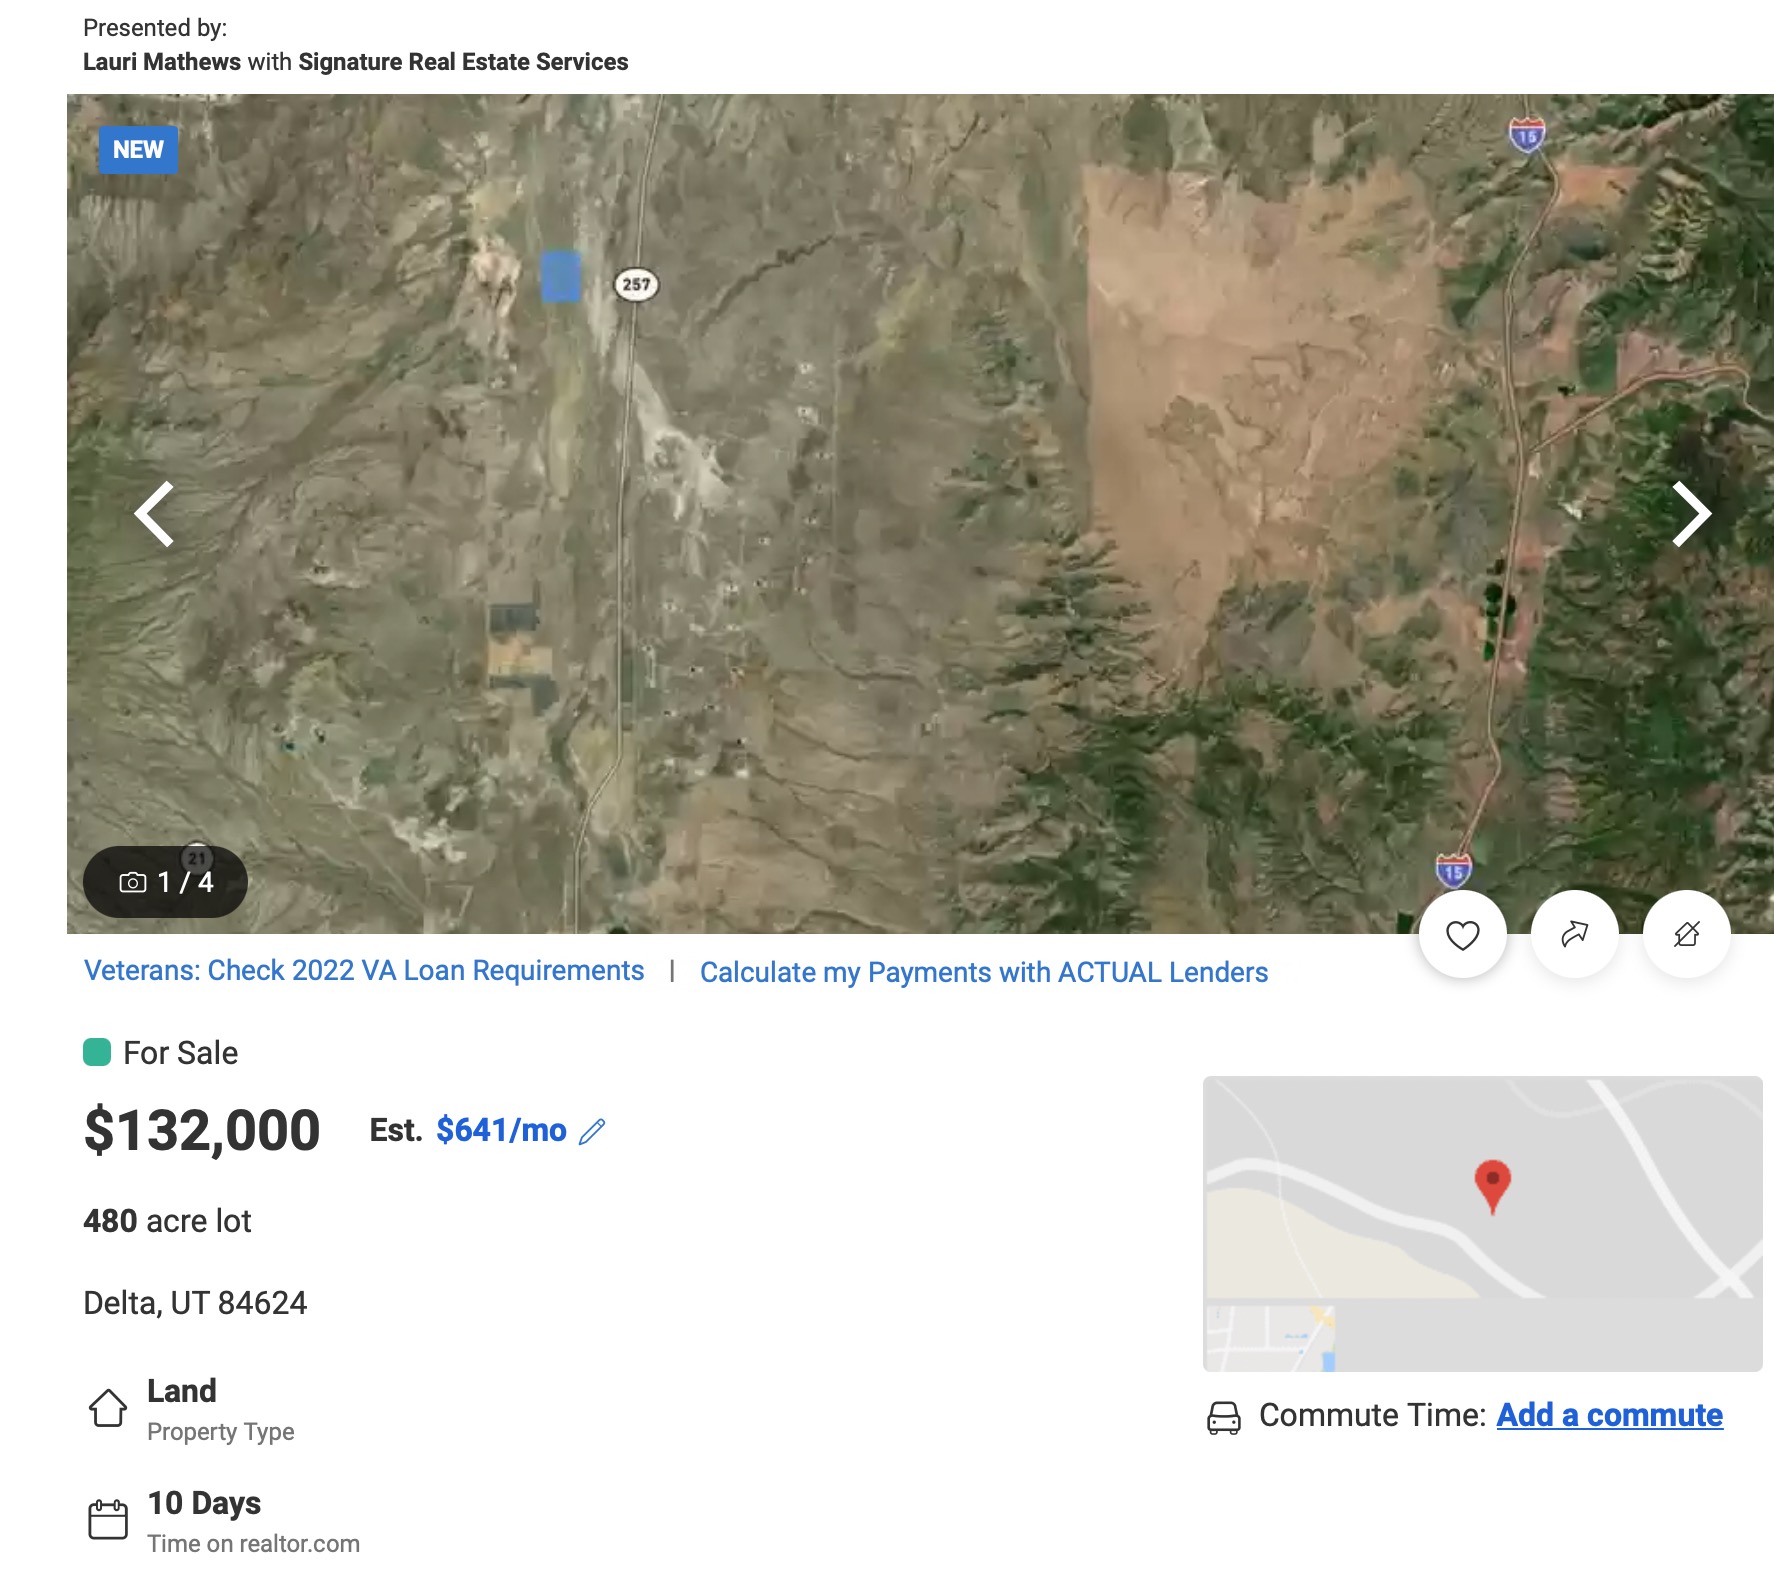Image resolution: width=1774 pixels, height=1584 pixels.
Task: Open photo gallery via 1 / 4 counter
Action: [165, 882]
